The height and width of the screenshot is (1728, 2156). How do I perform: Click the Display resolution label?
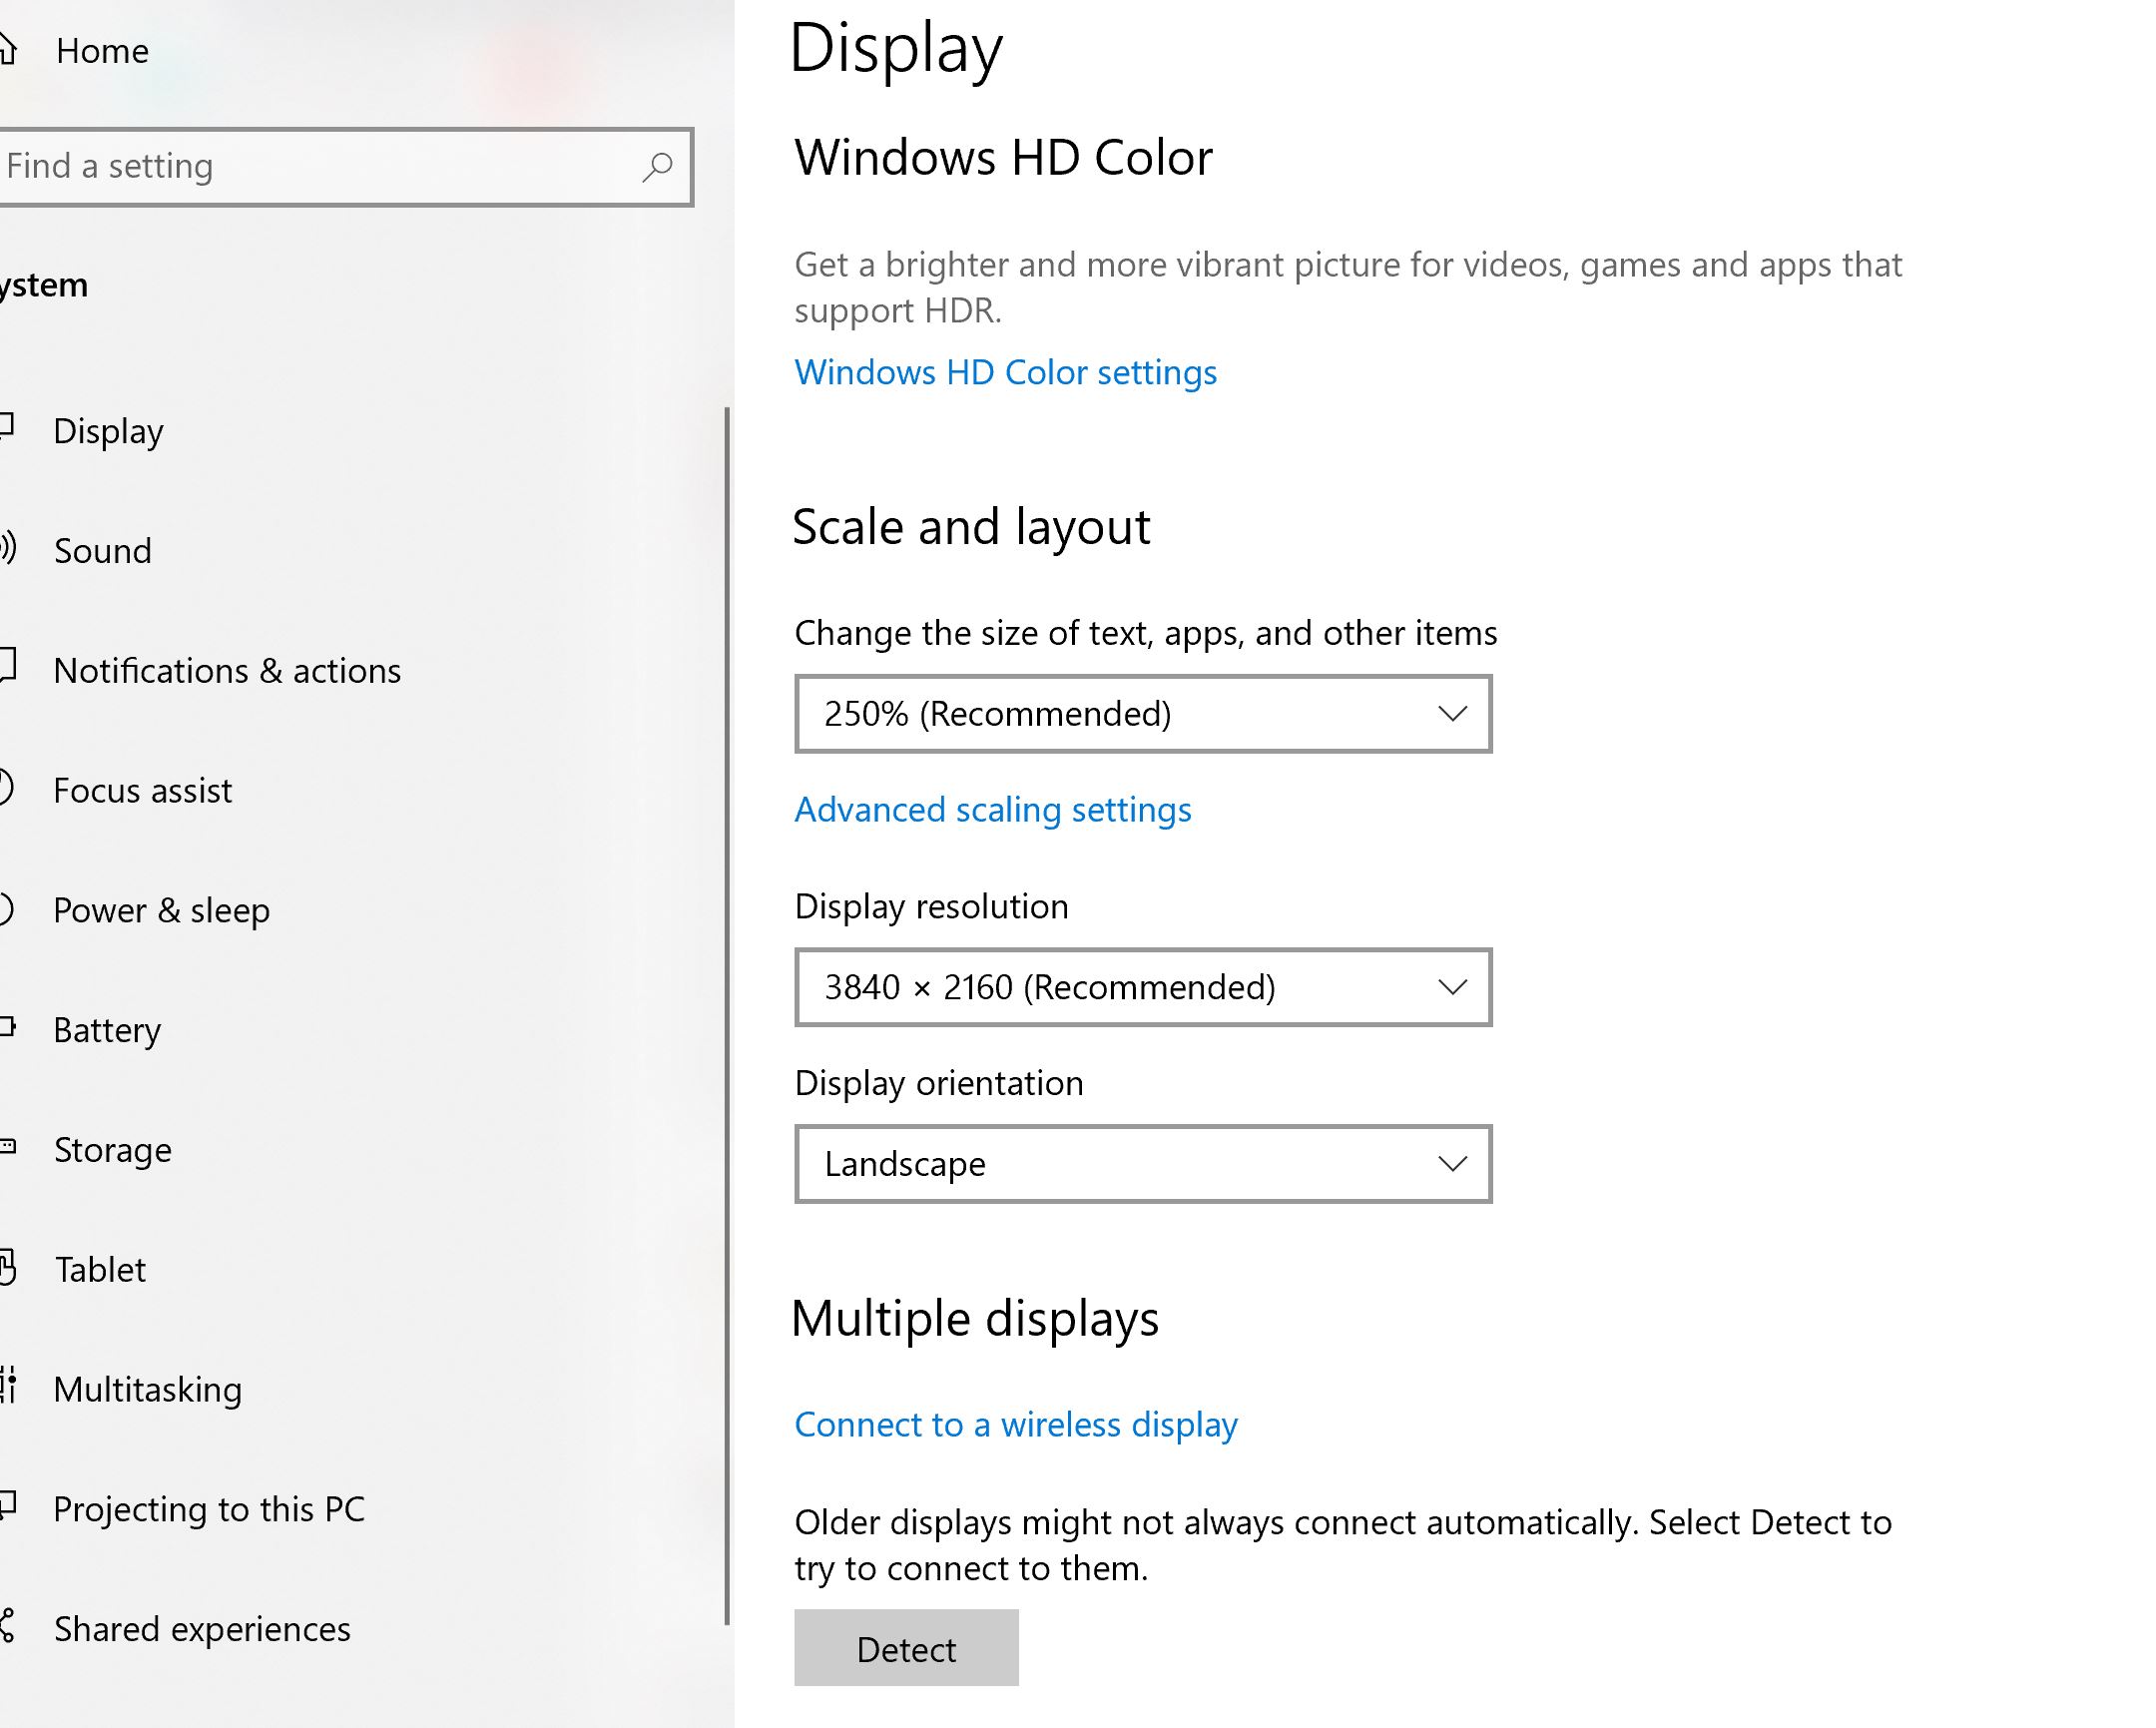coord(931,907)
